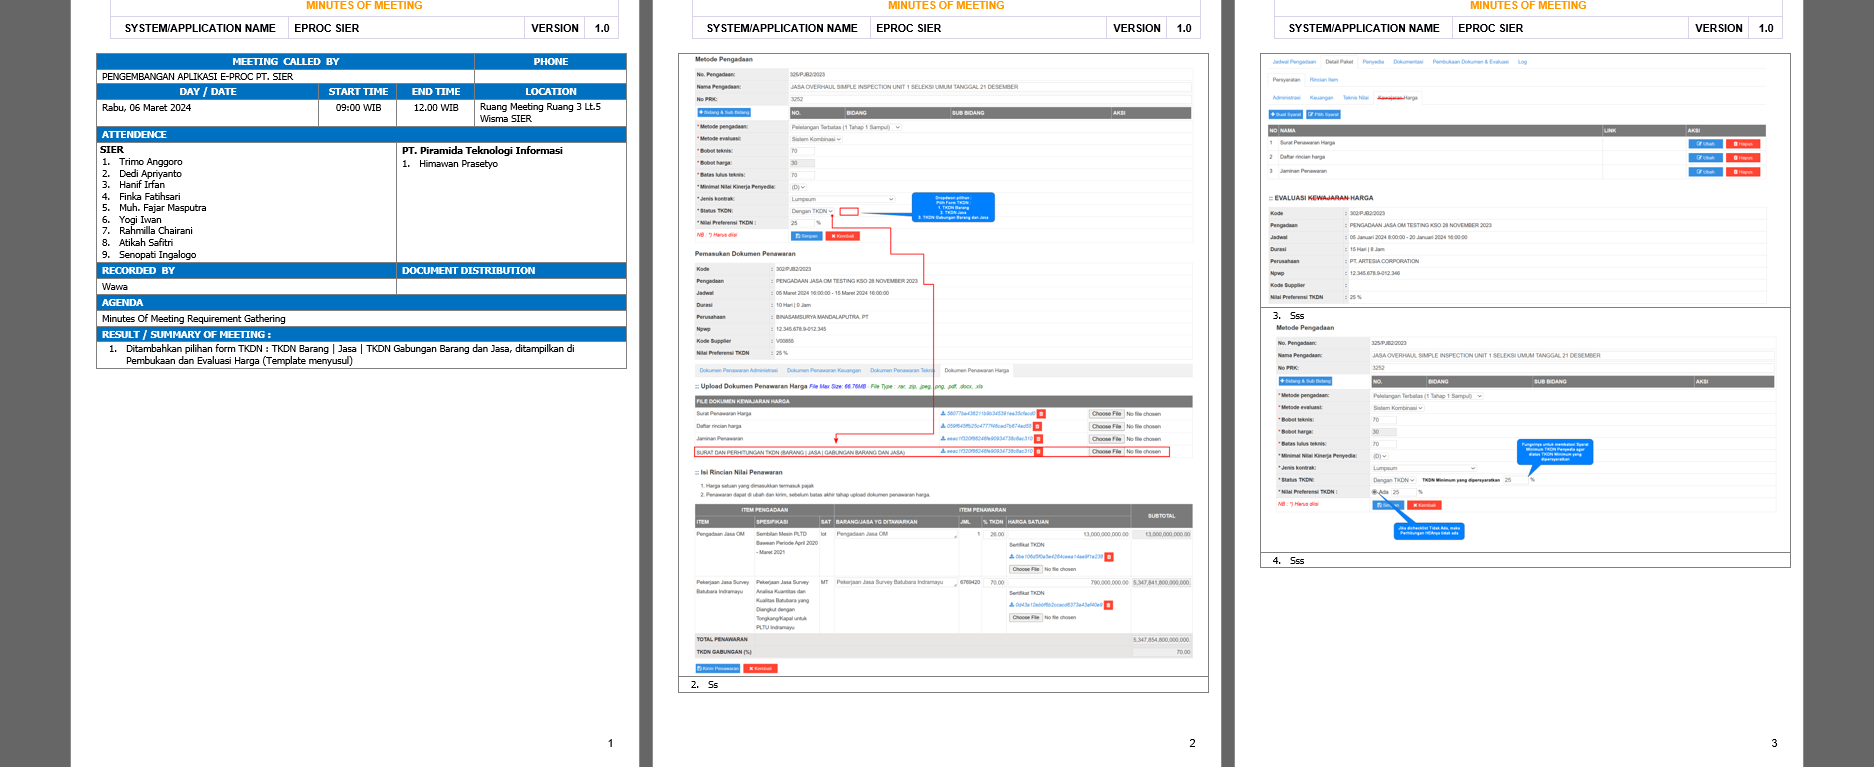Delete the Surat Penawaran Harga uploaded file
Viewport: 1874px width, 767px height.
[1041, 413]
